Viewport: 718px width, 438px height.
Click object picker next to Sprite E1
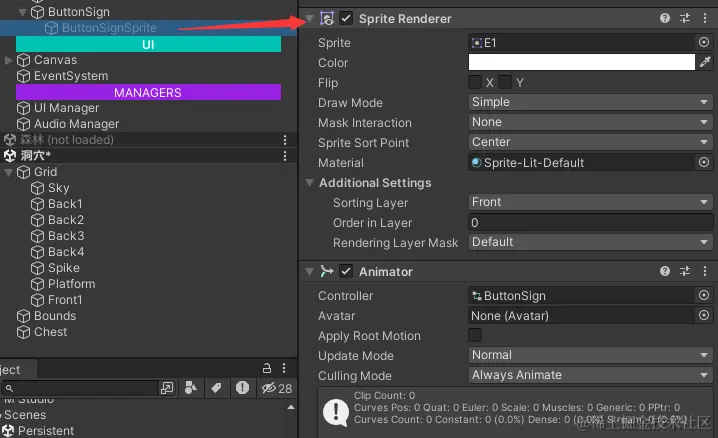[704, 43]
